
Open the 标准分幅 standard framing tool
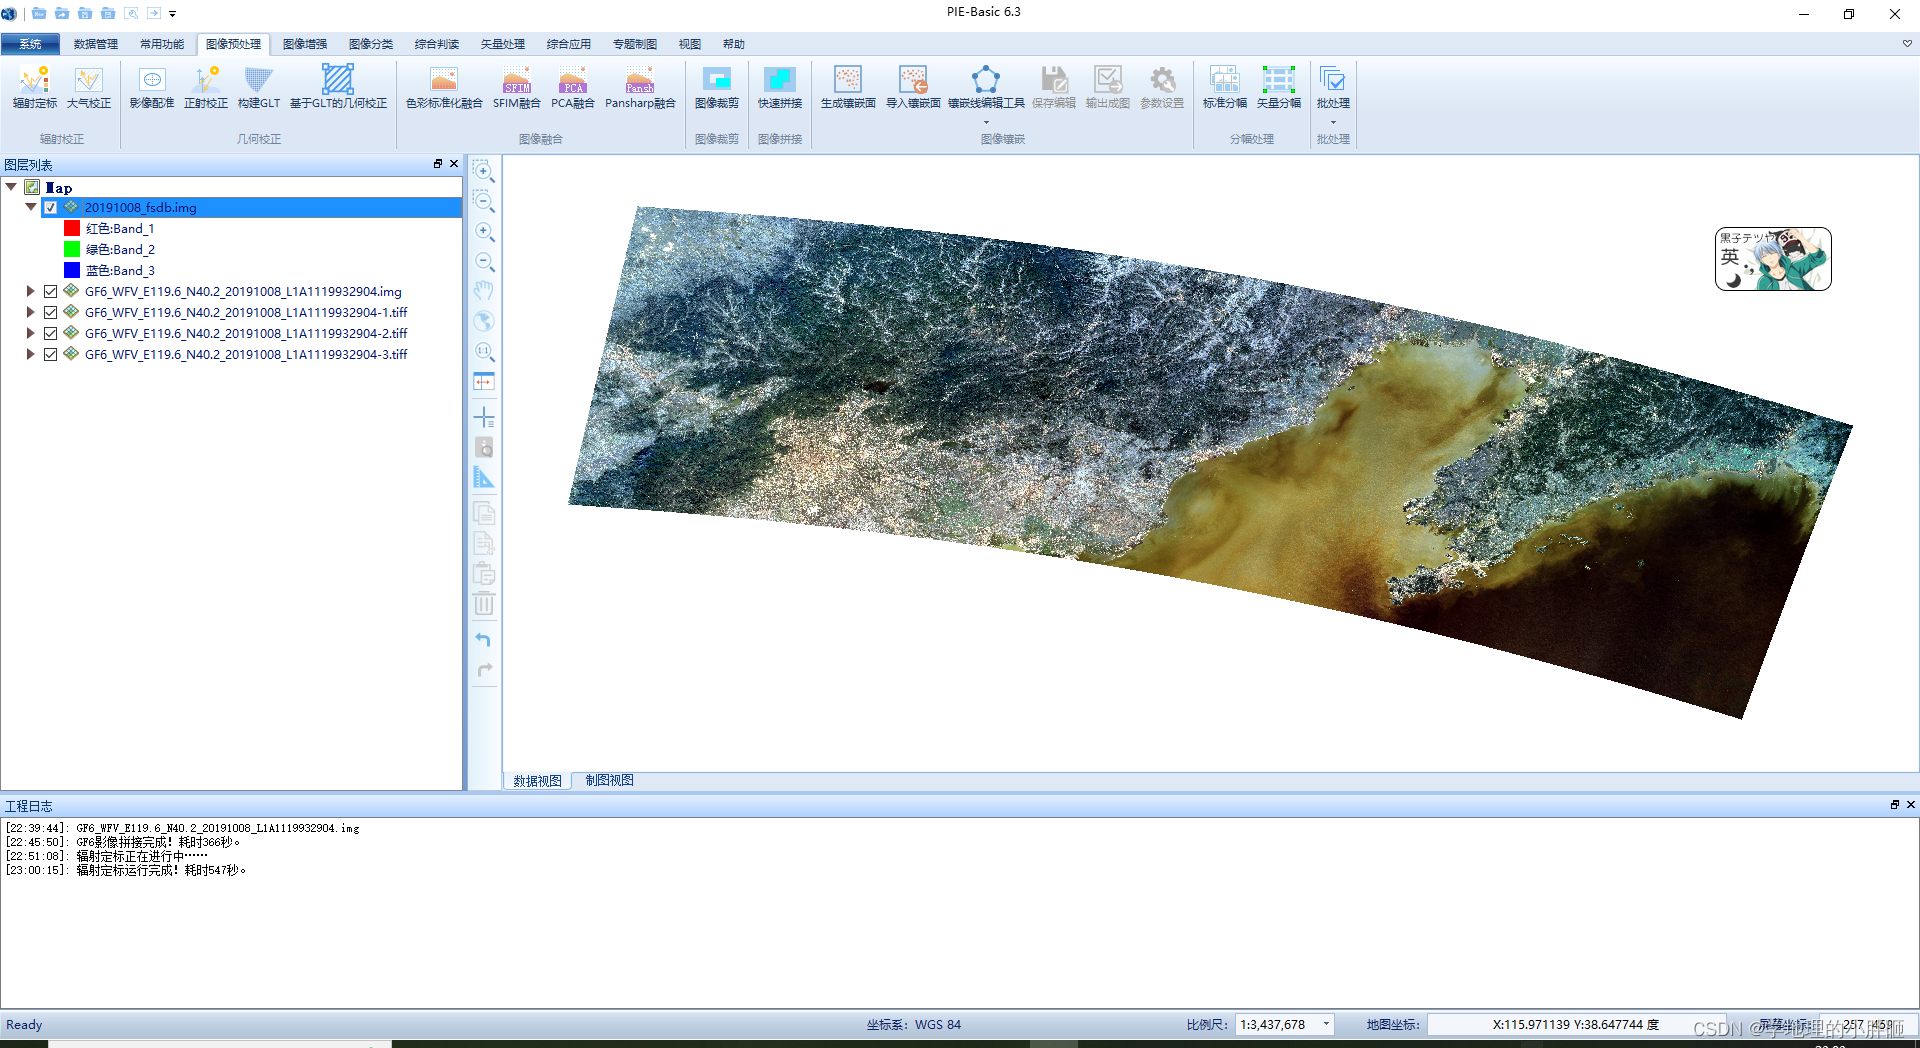(x=1225, y=87)
